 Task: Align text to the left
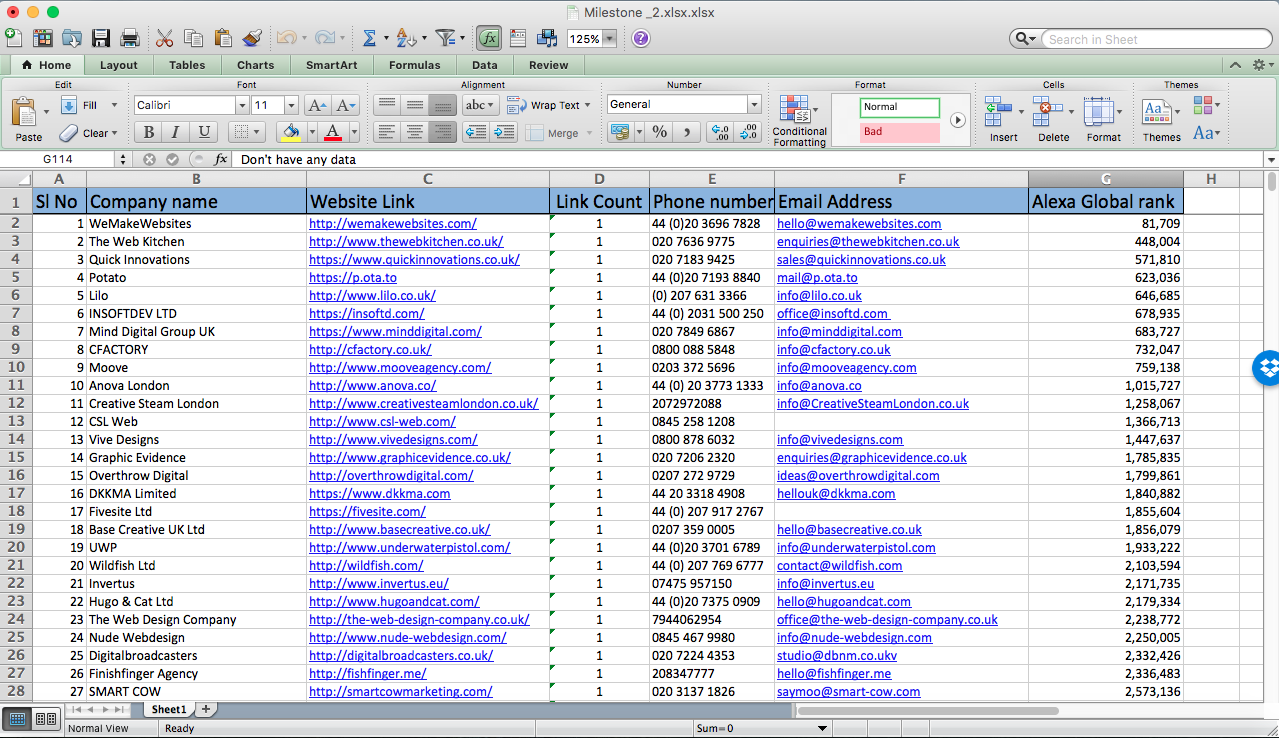pyautogui.click(x=387, y=132)
